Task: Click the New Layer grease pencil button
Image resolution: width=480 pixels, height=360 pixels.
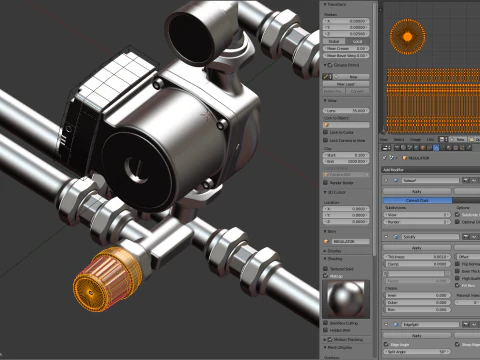Action: click(x=346, y=84)
